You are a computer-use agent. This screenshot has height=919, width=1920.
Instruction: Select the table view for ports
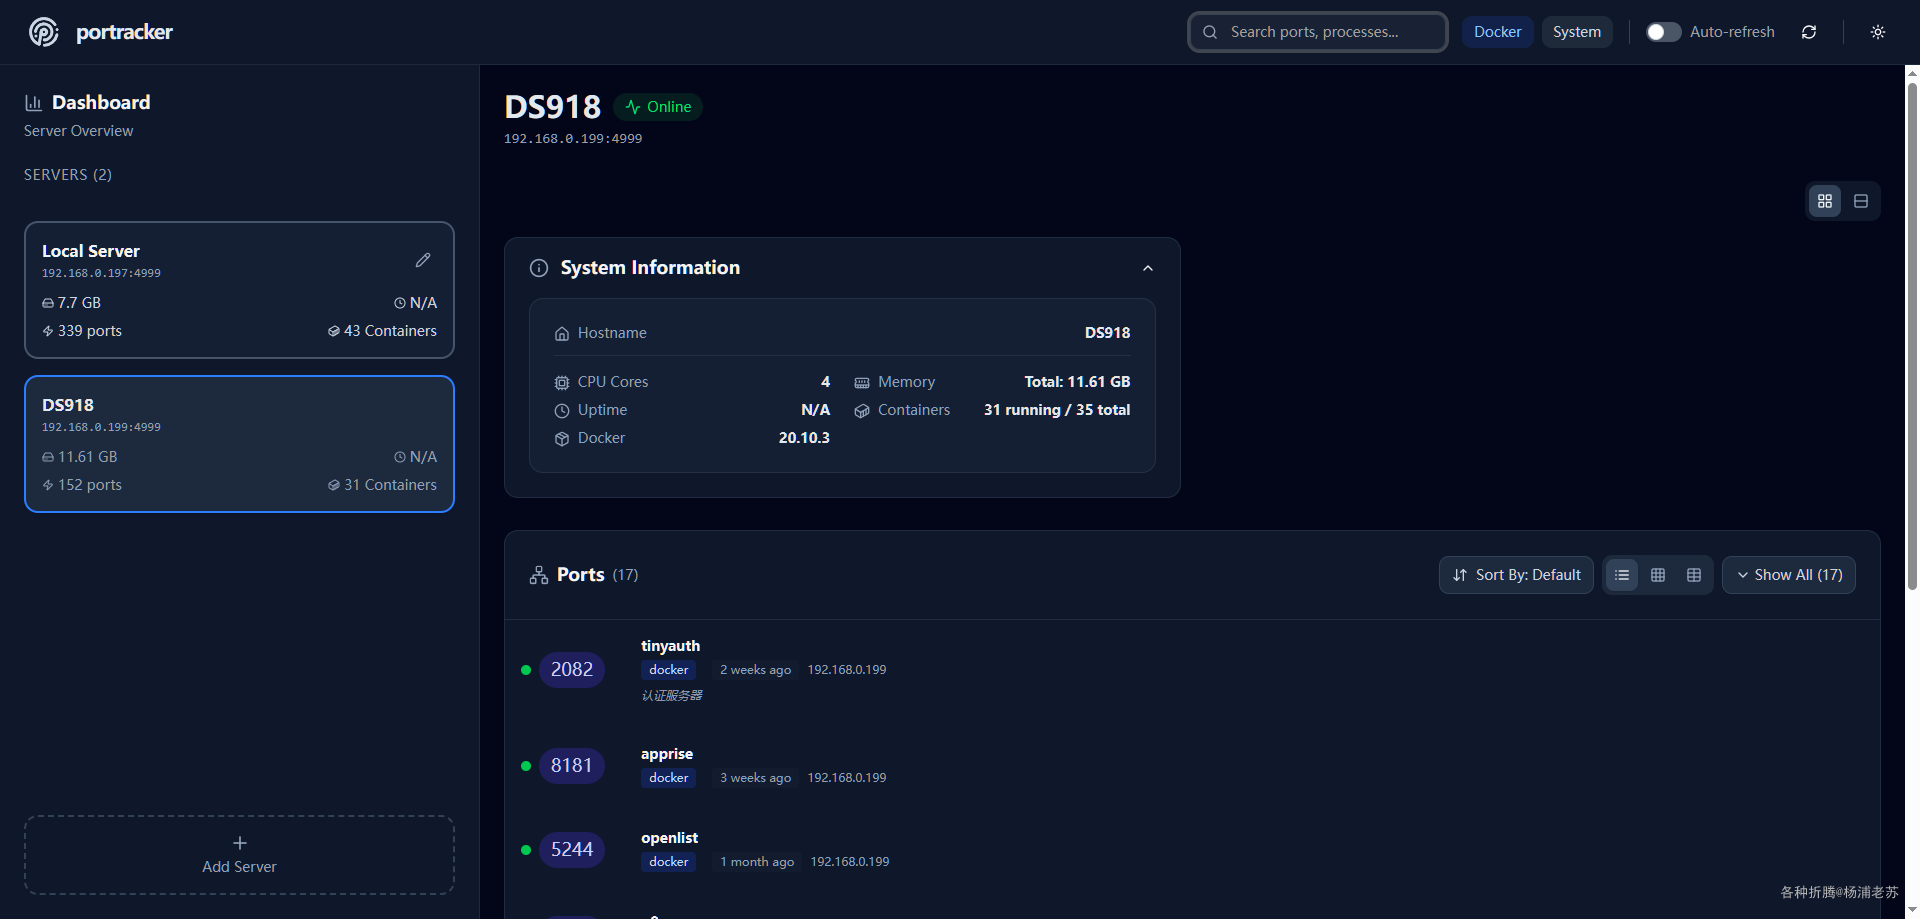click(1694, 575)
